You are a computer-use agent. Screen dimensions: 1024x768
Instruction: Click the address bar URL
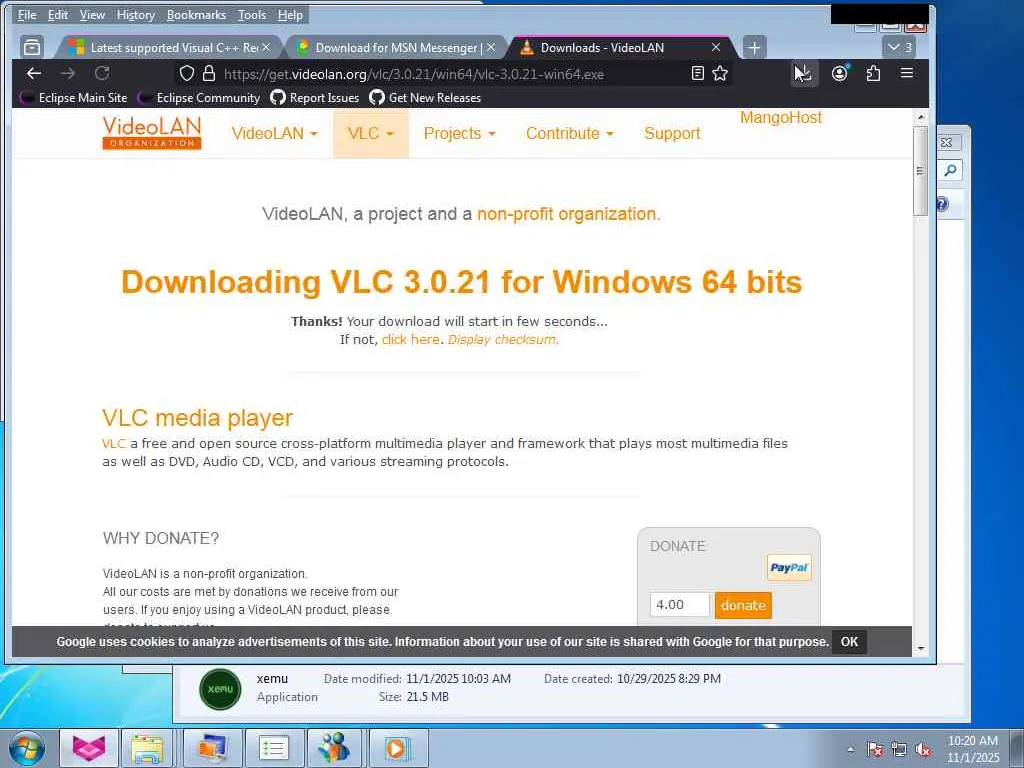tap(413, 74)
